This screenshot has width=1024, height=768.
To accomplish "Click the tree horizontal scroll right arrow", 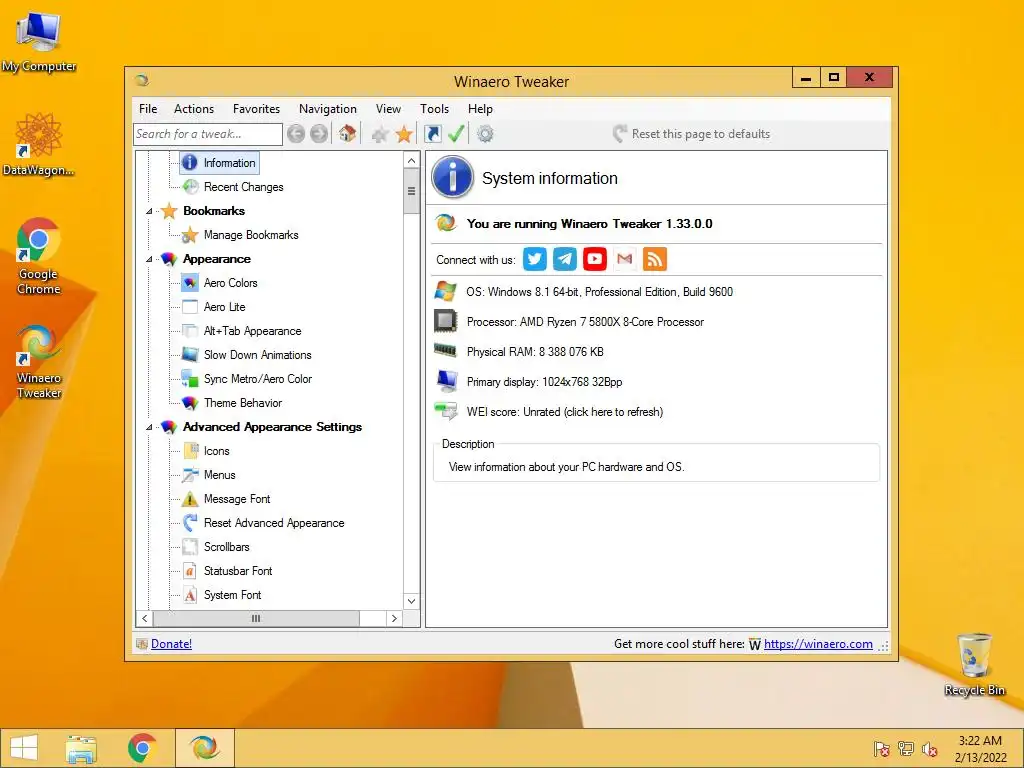I will pyautogui.click(x=394, y=618).
